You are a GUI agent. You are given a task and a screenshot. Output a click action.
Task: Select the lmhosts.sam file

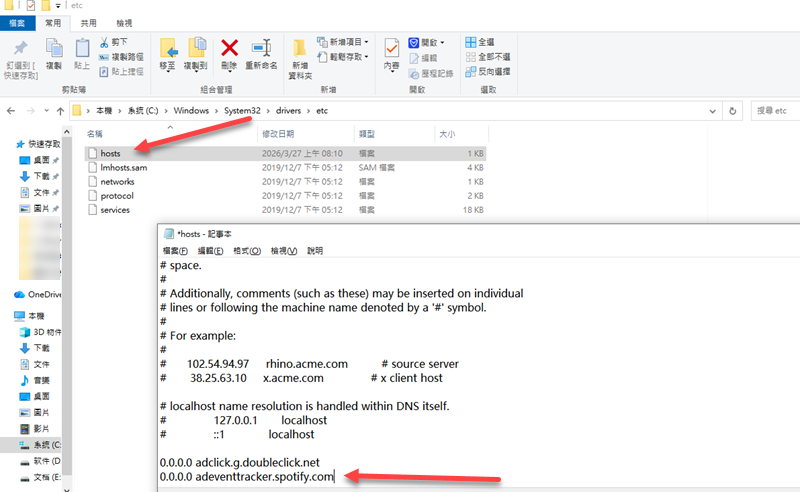coord(124,168)
